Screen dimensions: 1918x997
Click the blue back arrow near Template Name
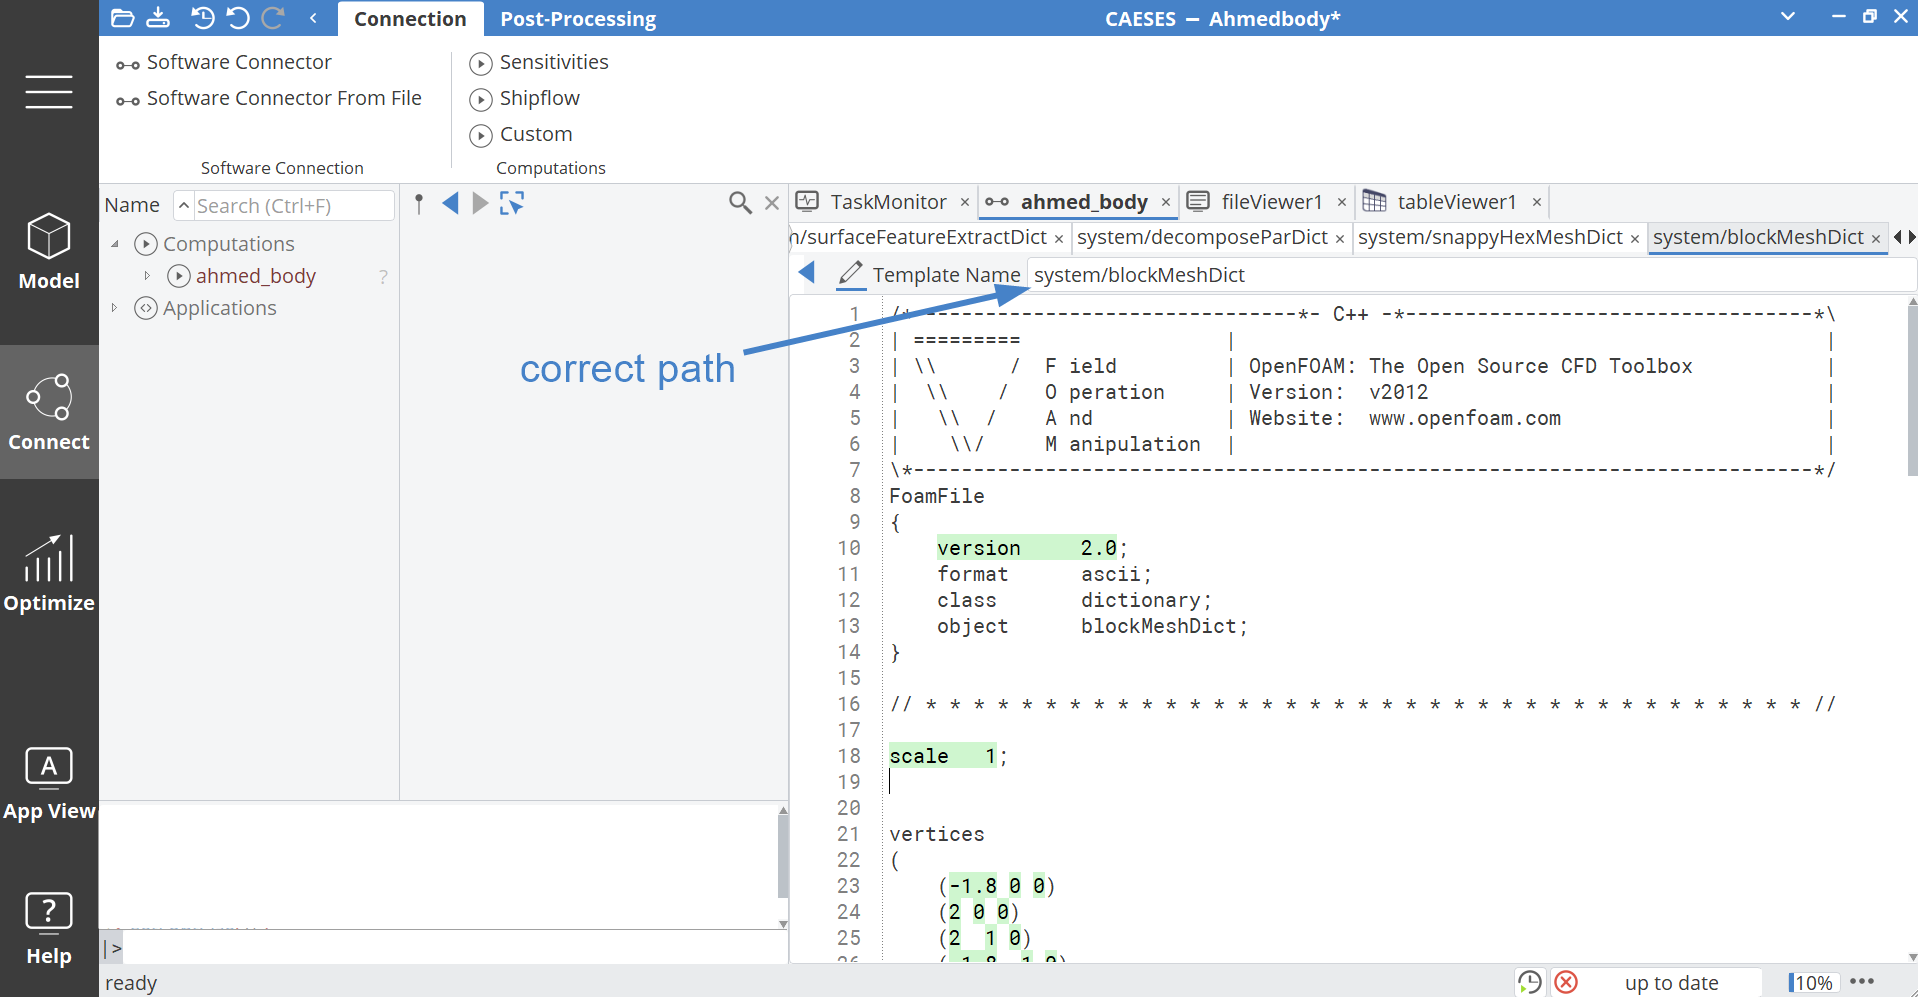(807, 273)
